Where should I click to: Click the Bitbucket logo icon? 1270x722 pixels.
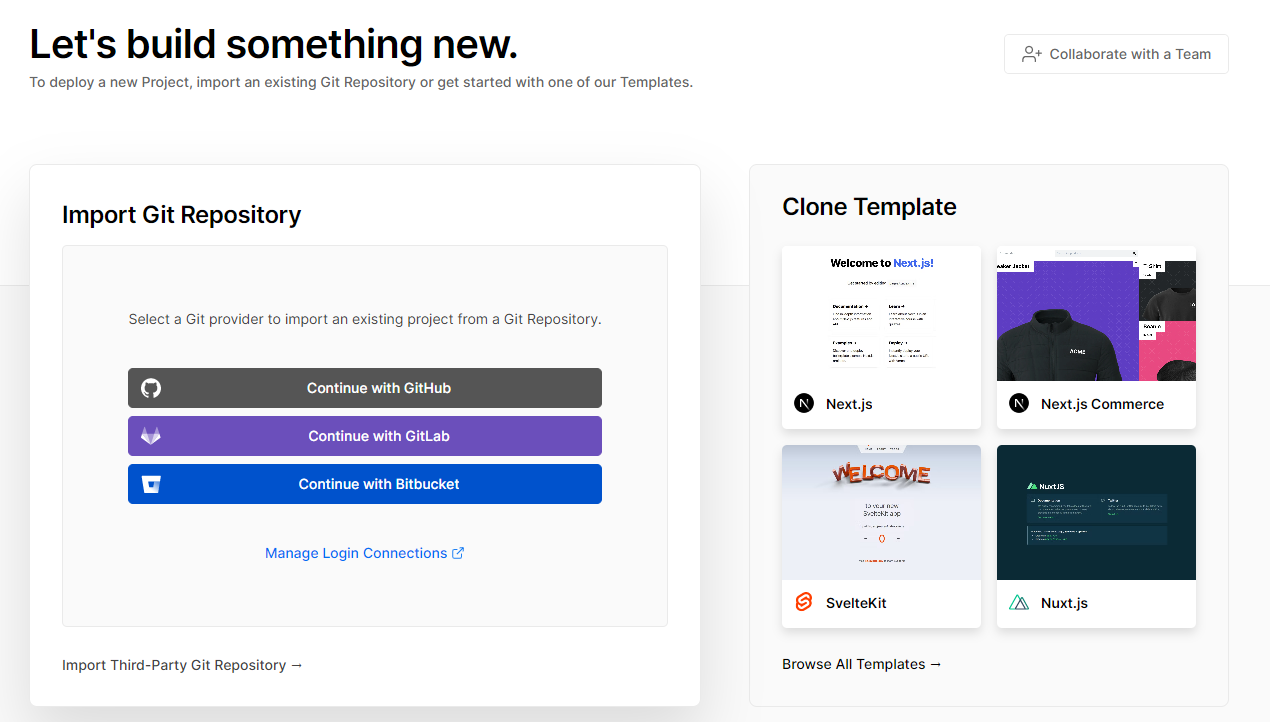pos(151,484)
